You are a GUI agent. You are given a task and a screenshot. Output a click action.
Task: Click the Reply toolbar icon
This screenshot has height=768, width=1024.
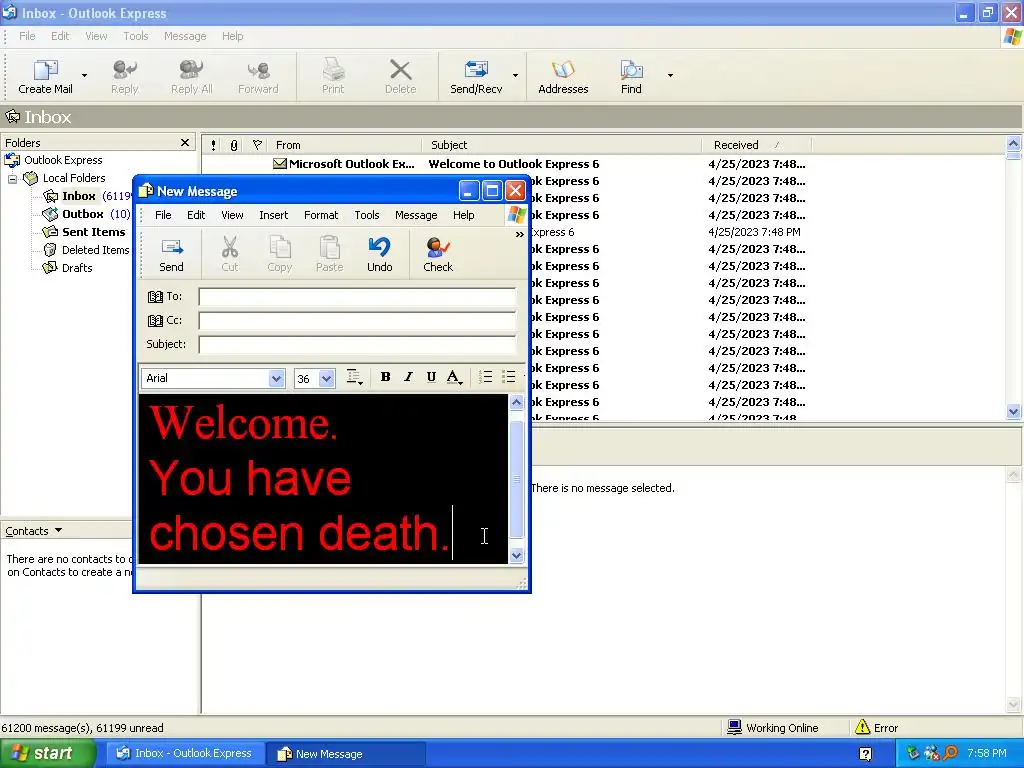[125, 69]
